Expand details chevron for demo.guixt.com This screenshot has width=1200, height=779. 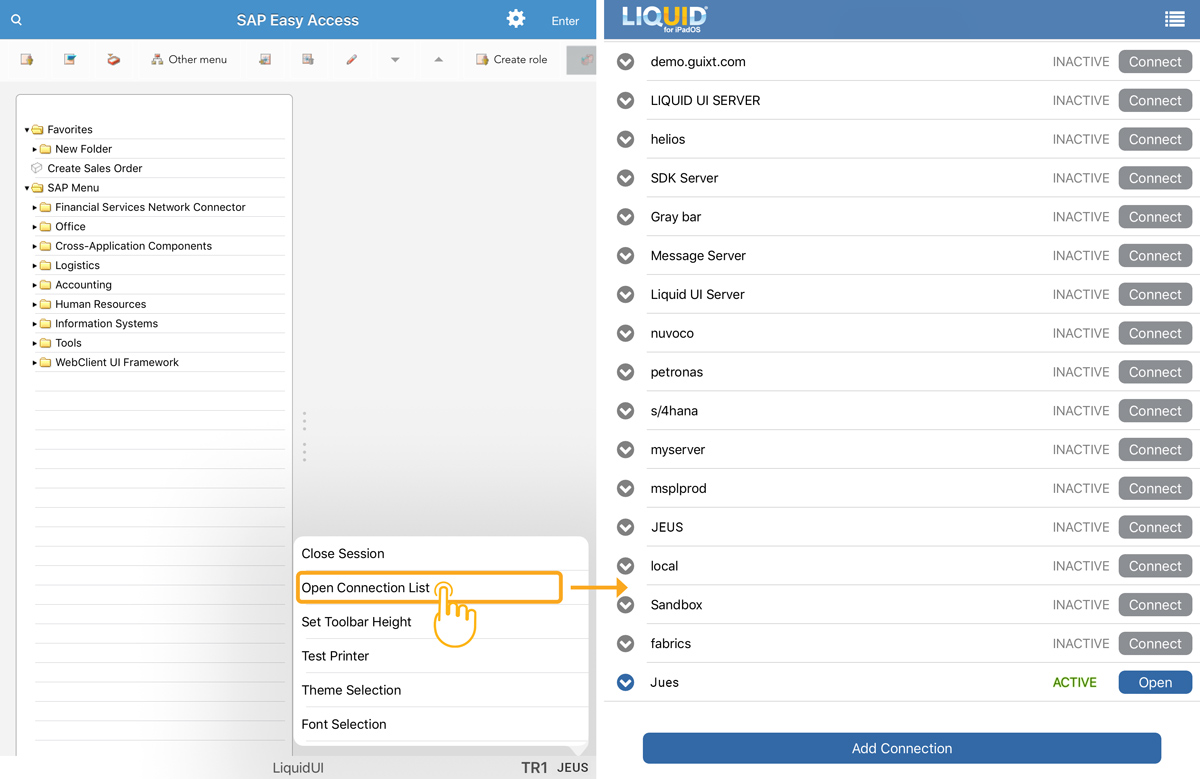tap(626, 62)
